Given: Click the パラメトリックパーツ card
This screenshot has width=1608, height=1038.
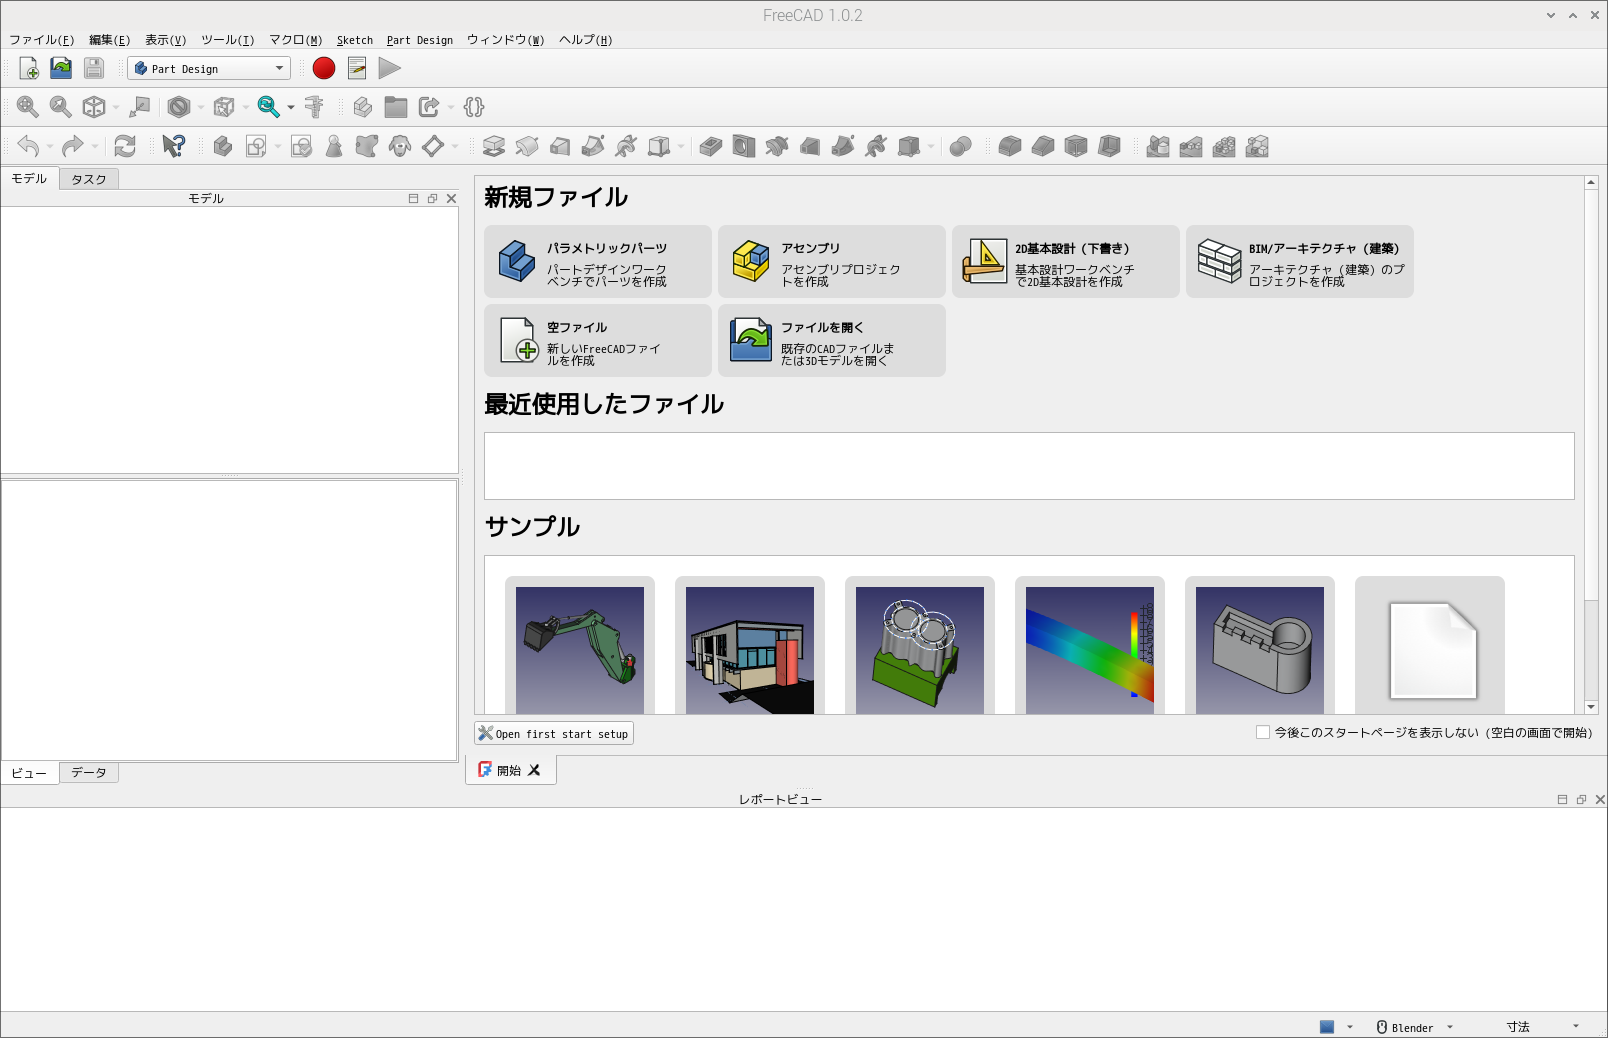Looking at the screenshot, I should (598, 261).
